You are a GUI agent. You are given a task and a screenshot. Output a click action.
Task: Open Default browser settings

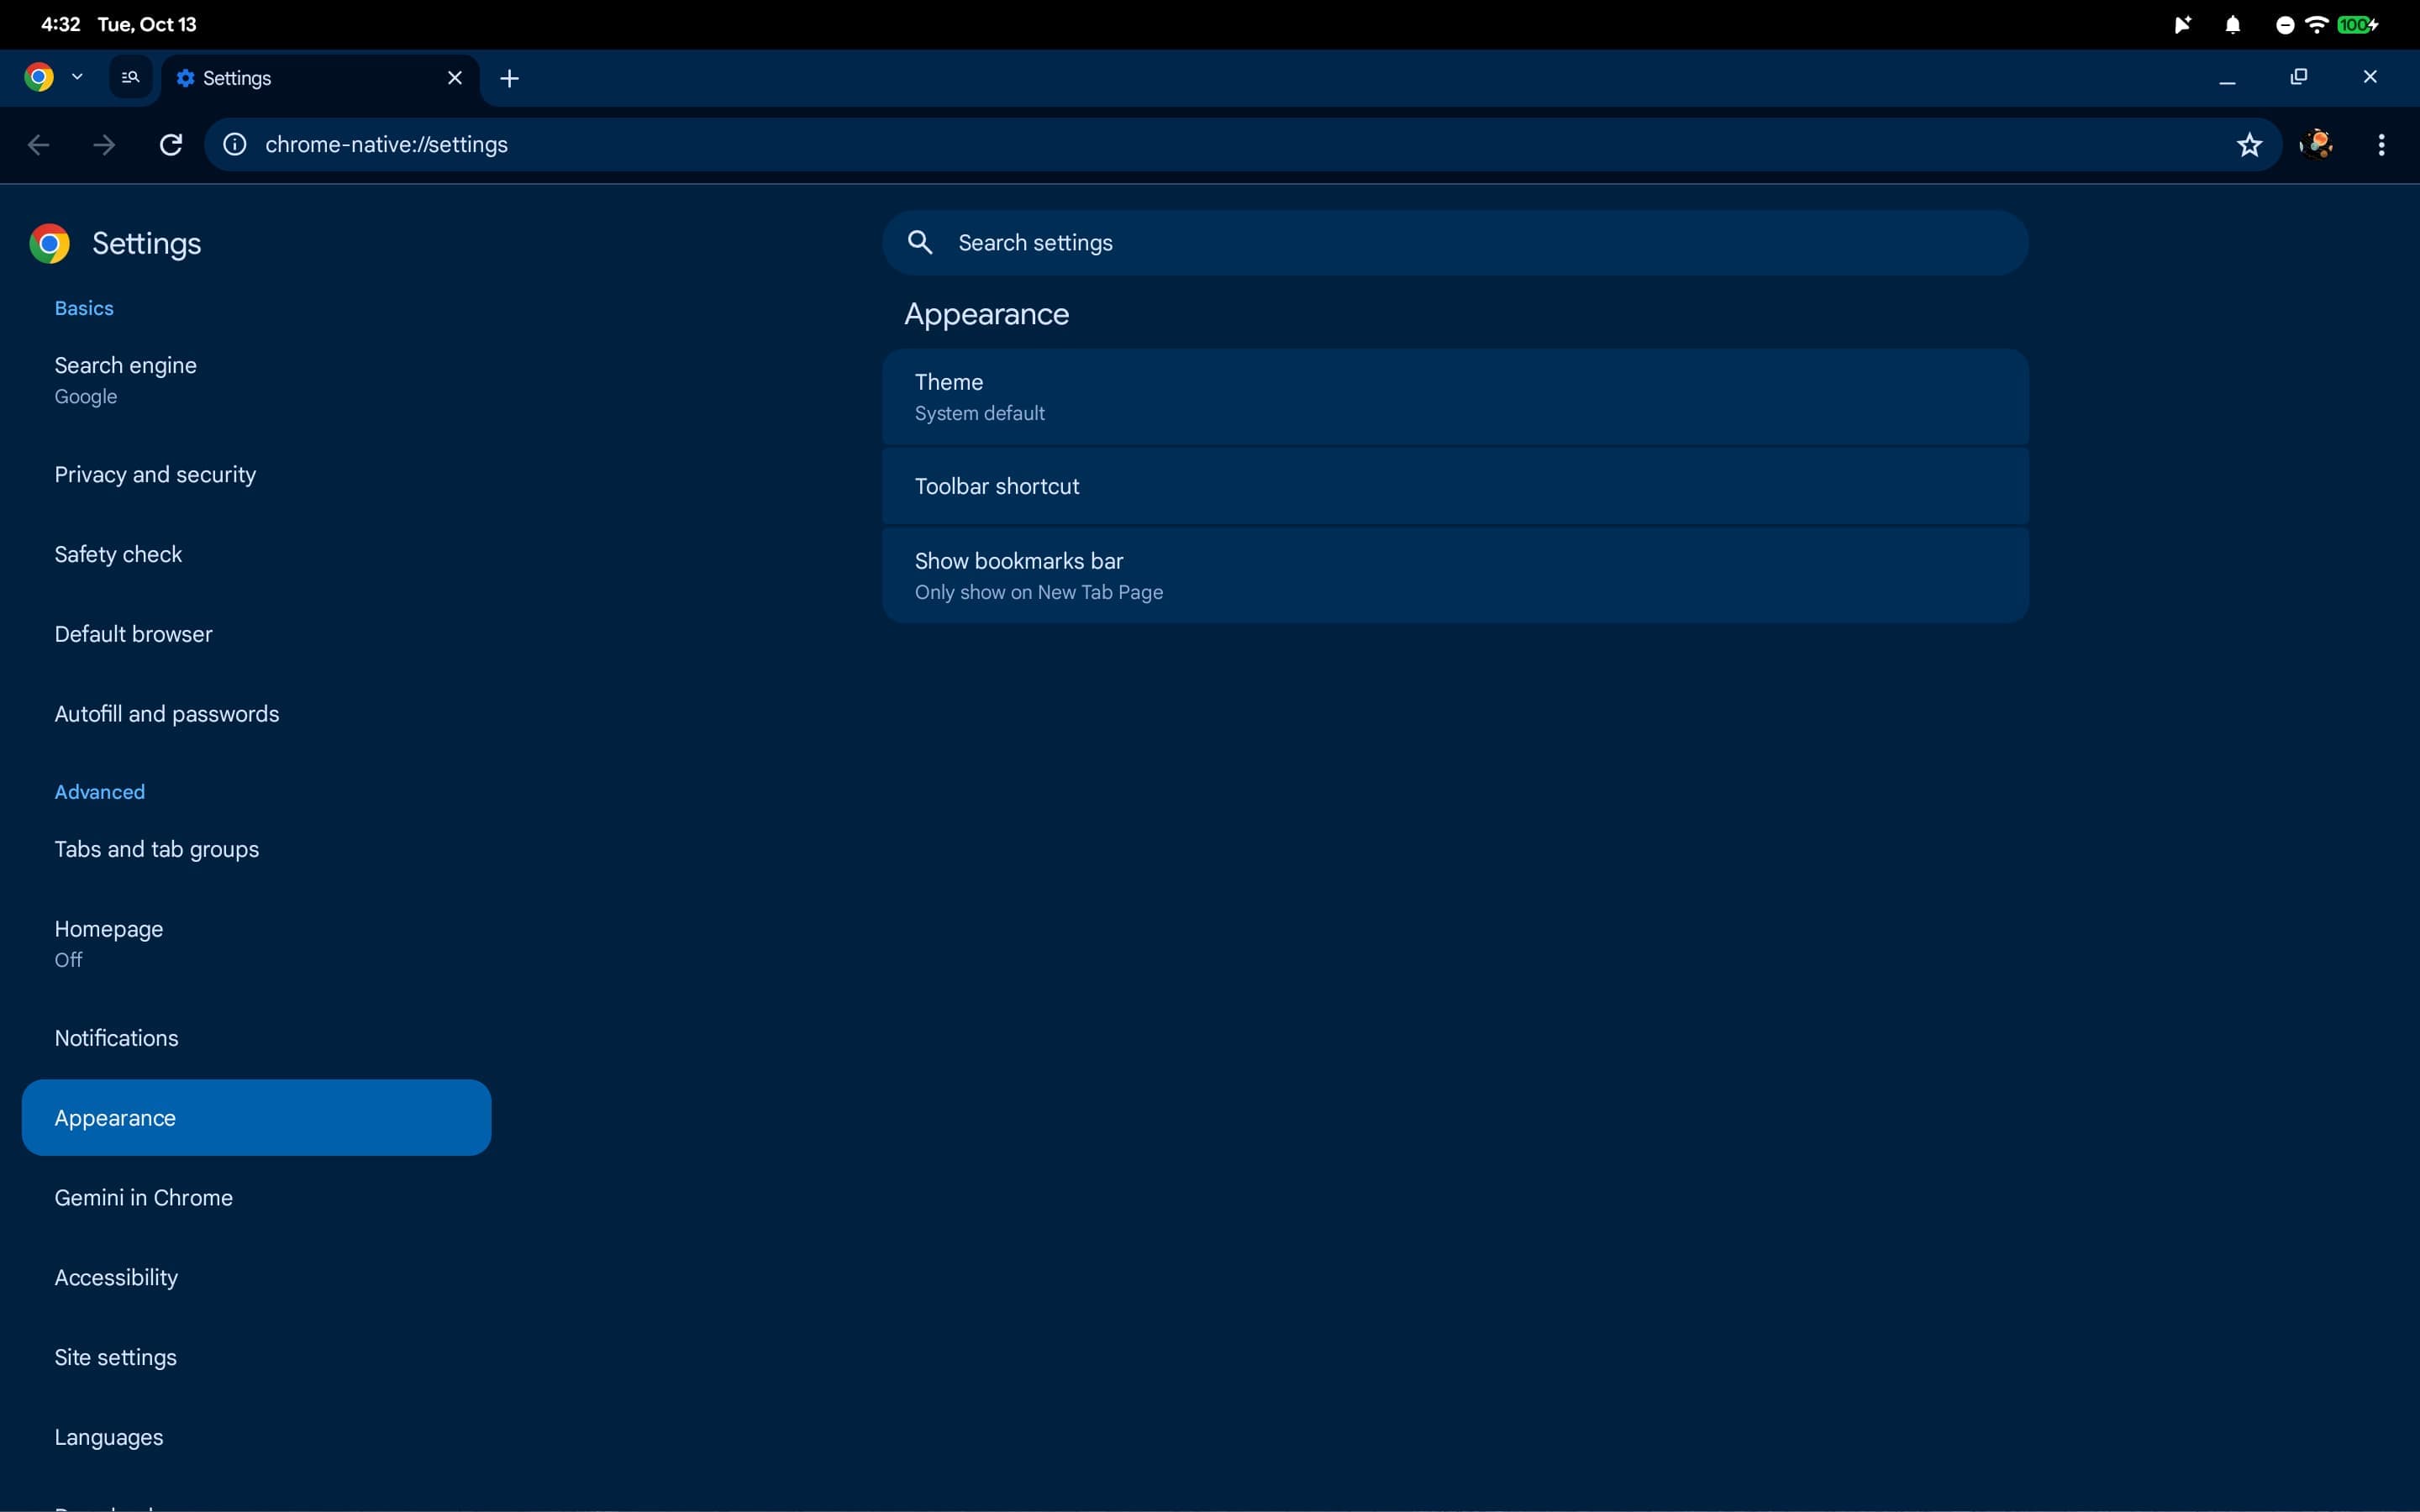(256, 634)
